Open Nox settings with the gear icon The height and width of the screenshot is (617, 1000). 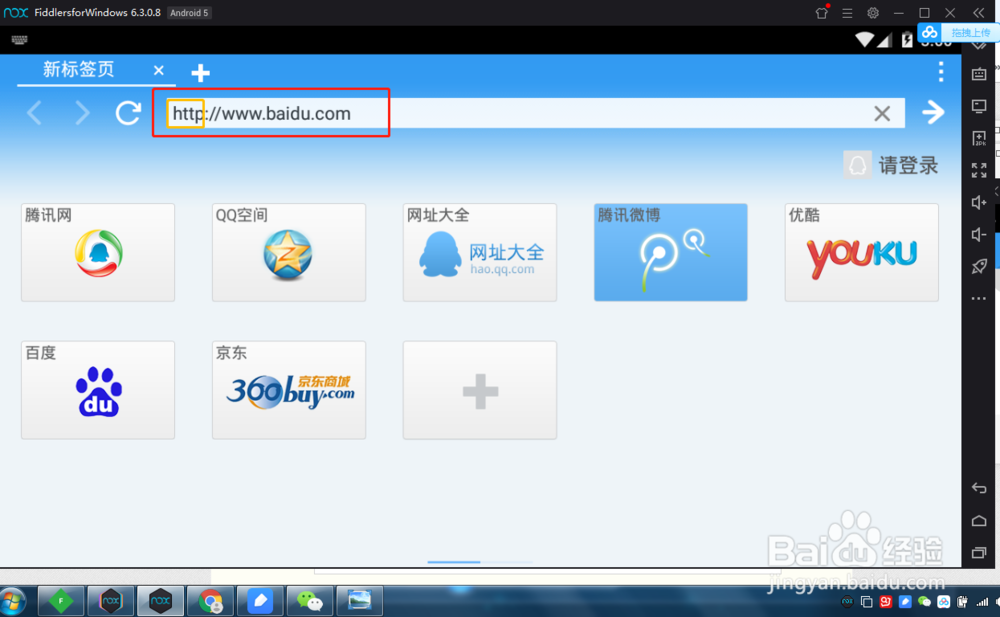[x=872, y=12]
